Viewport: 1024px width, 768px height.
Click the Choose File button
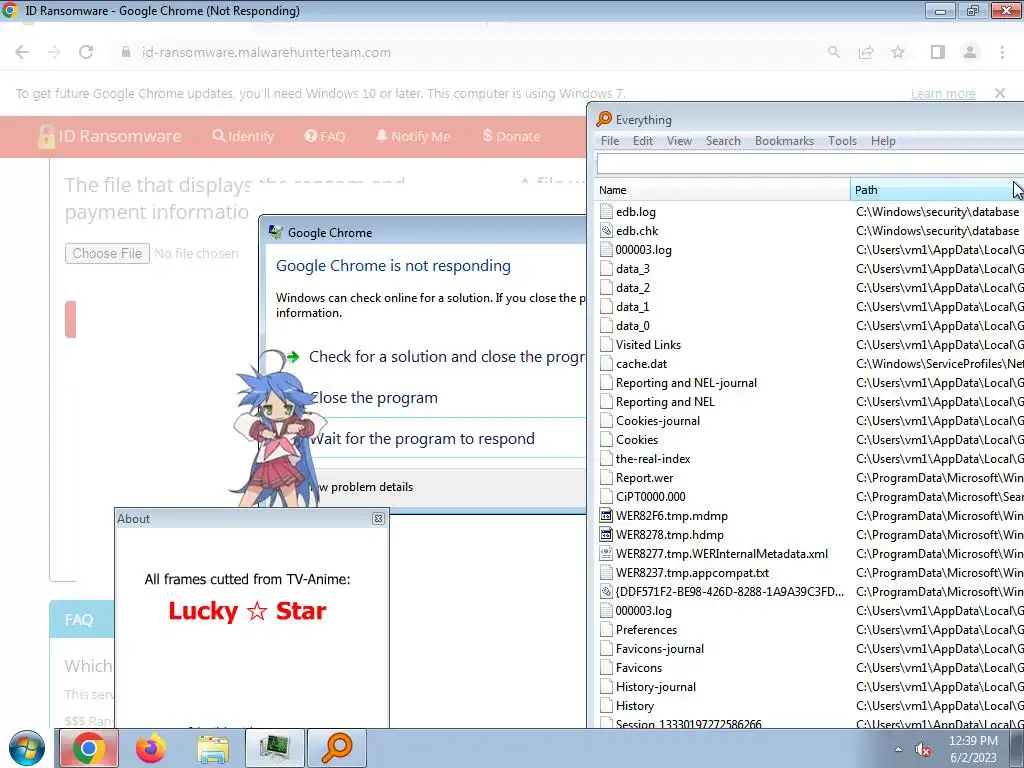pos(107,253)
